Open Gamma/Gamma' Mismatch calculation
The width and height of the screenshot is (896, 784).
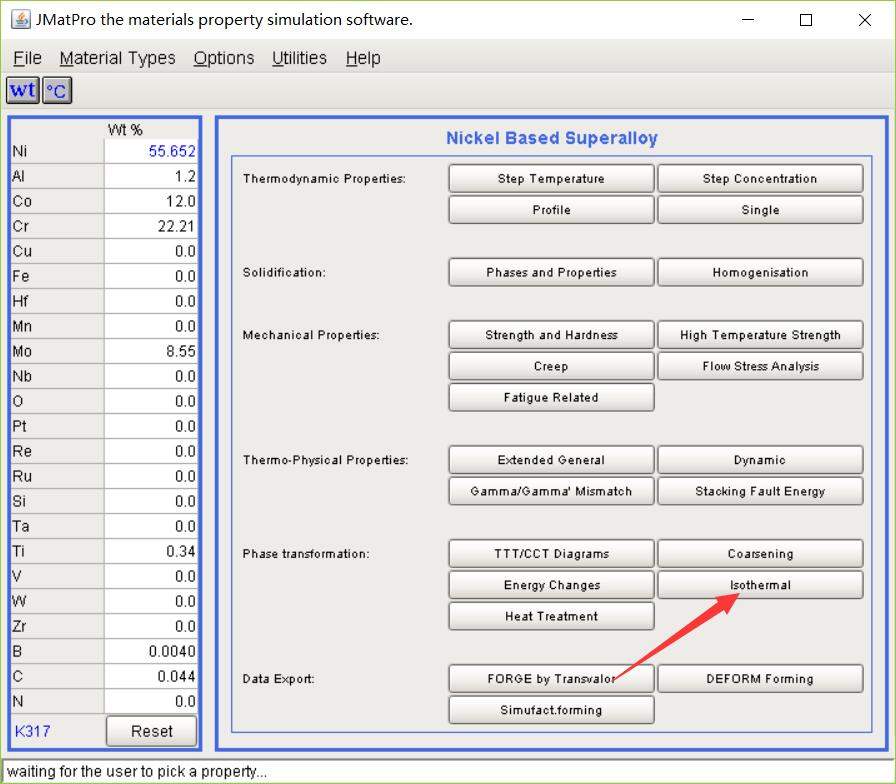tap(551, 491)
